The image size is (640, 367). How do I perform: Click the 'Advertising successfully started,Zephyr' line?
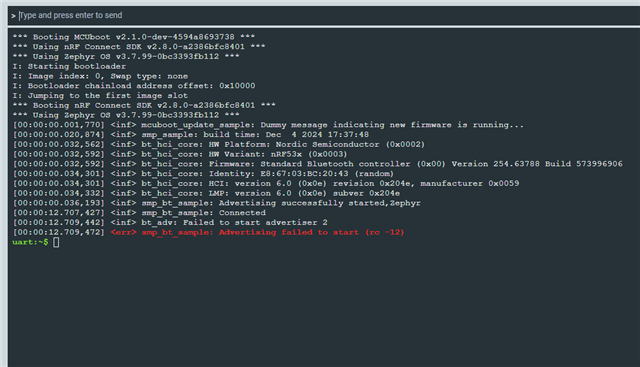click(x=217, y=203)
